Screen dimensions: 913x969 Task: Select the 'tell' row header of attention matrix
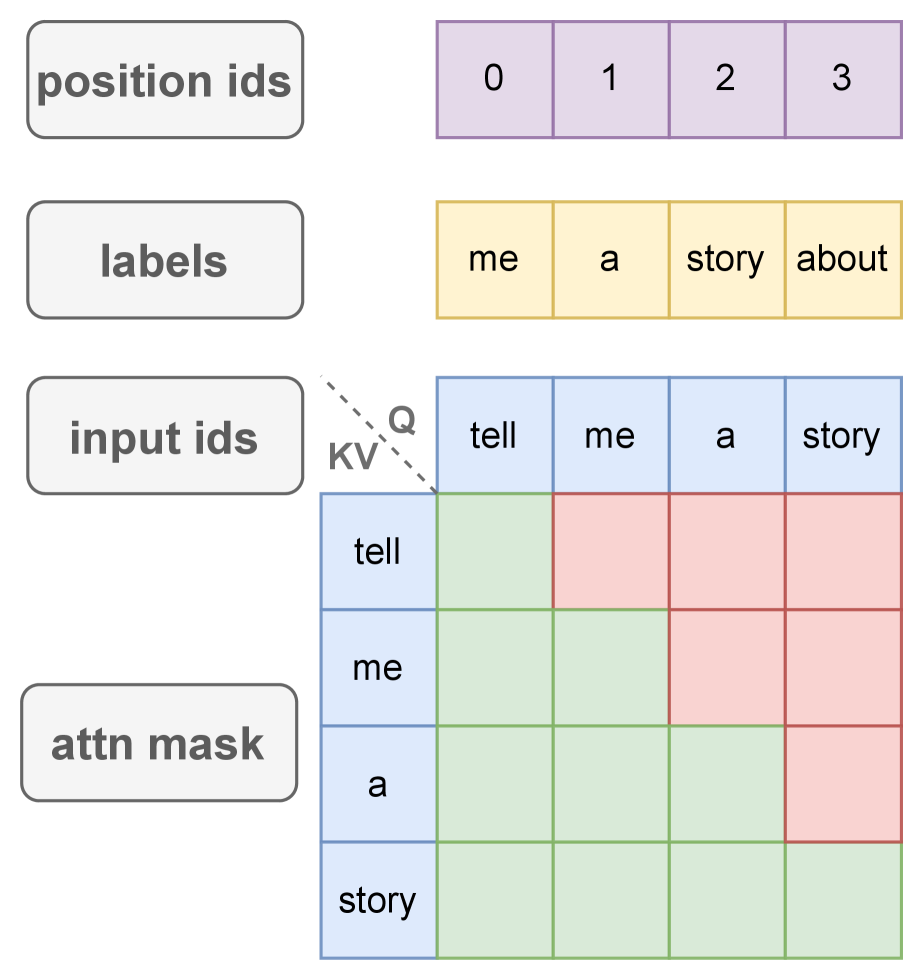click(x=378, y=551)
